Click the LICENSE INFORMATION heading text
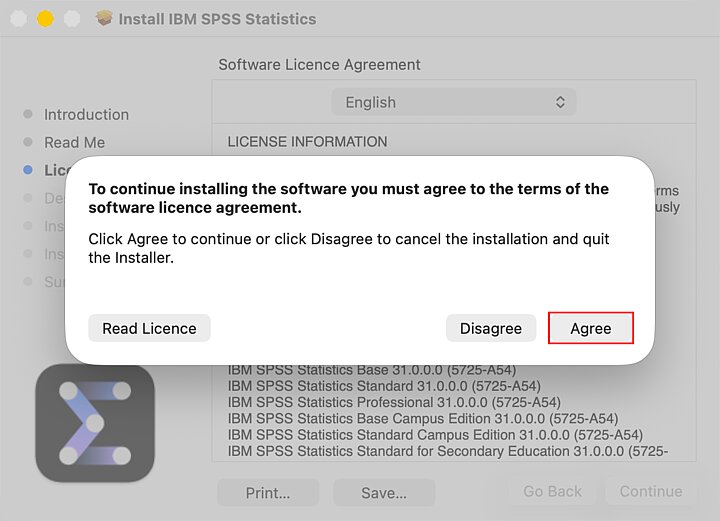Screen dimensions: 720x521 (307, 142)
